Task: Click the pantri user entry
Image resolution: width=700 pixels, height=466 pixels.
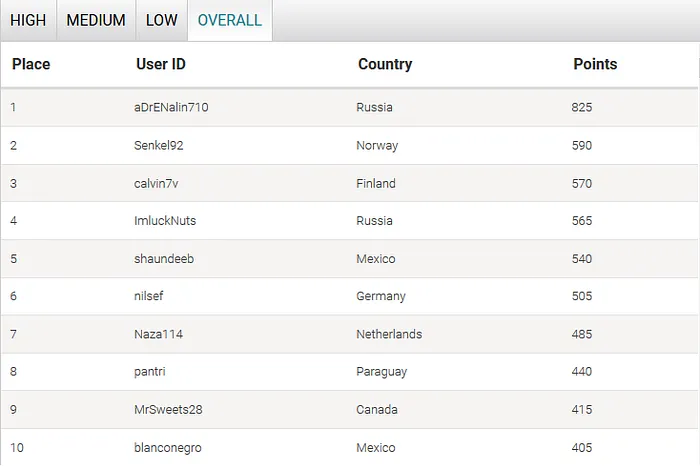Action: tap(150, 372)
